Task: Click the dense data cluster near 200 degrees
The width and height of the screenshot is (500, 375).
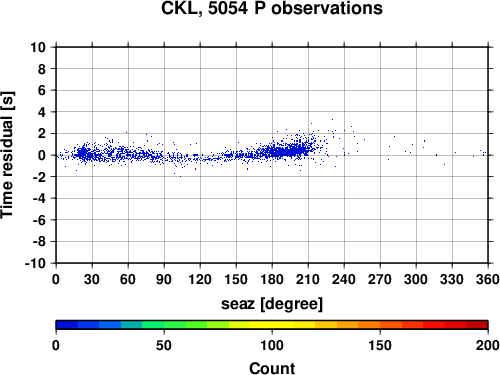Action: (293, 151)
